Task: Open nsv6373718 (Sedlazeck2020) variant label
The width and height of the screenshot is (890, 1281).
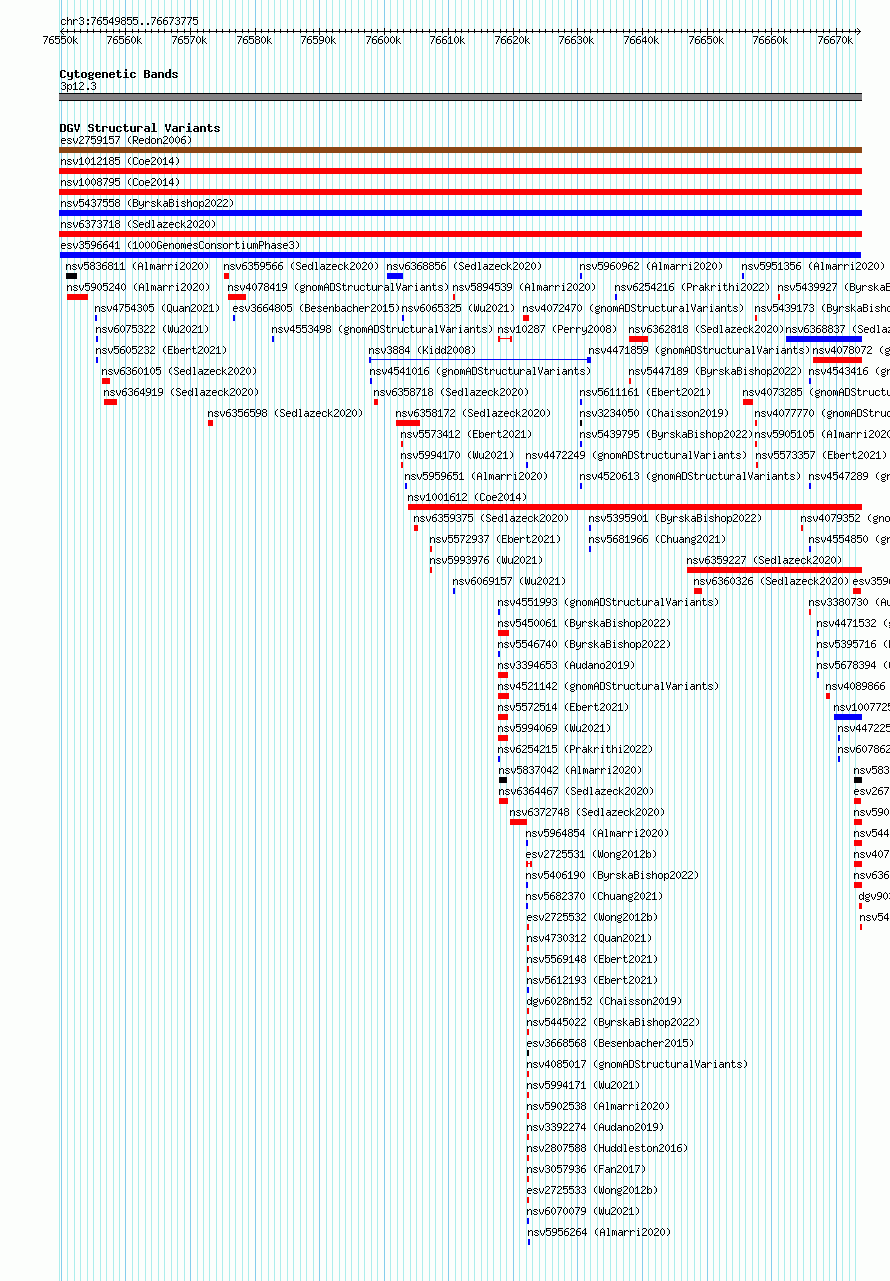Action: 138,224
